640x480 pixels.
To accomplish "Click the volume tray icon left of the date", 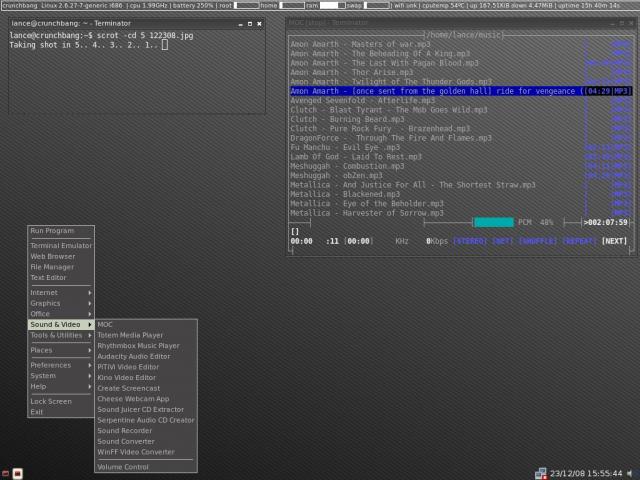I will tap(543, 473).
